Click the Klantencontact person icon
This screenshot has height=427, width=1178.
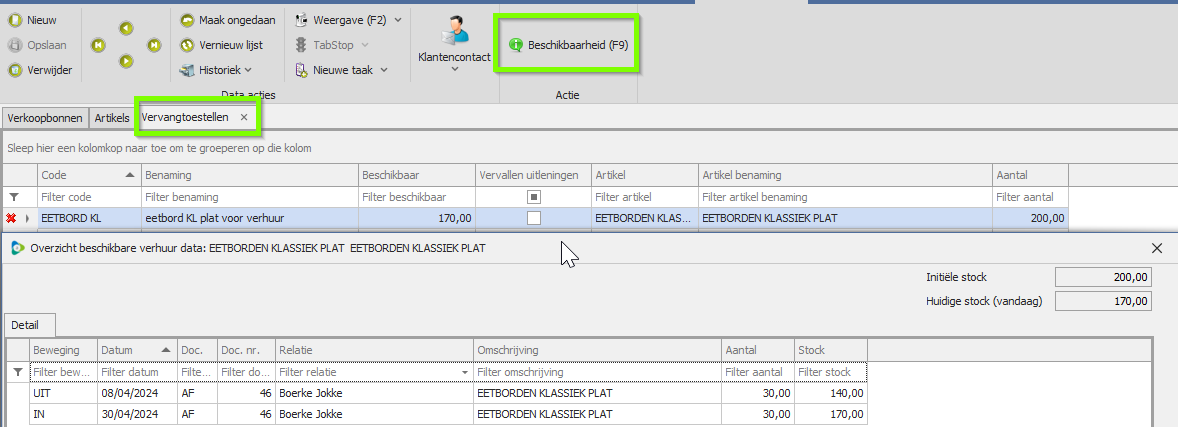tap(455, 30)
